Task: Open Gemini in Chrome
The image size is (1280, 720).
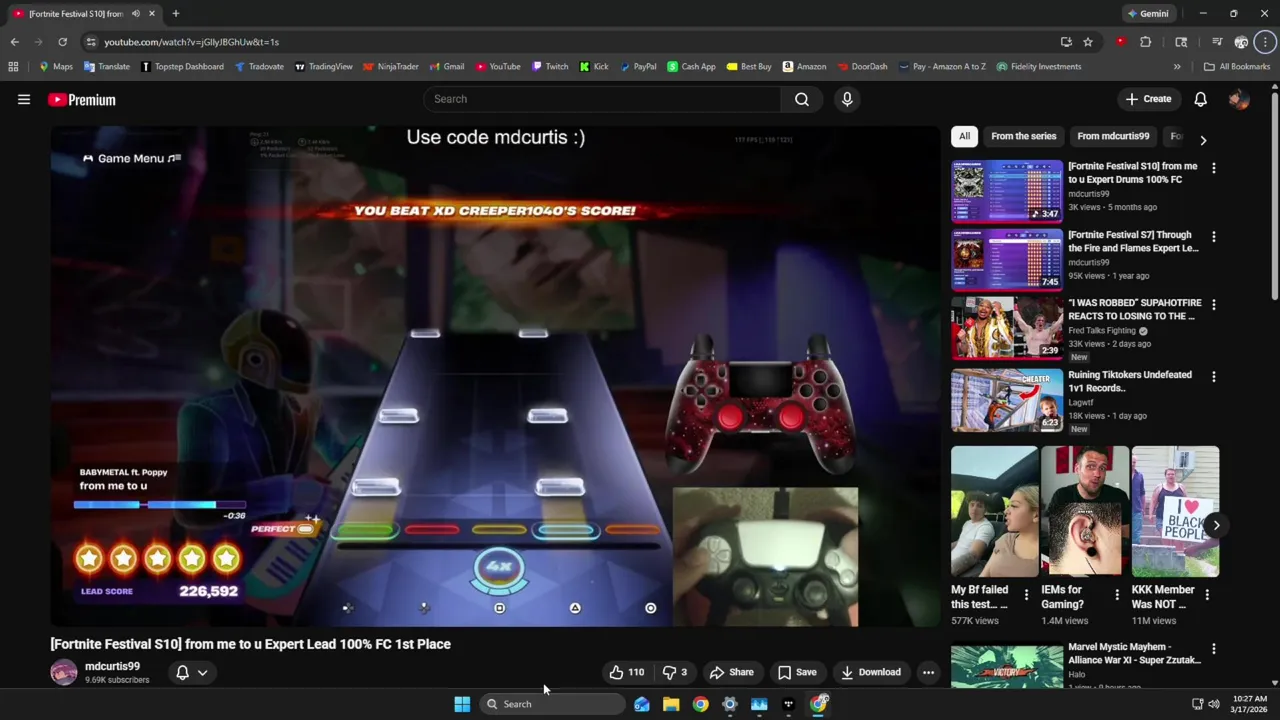Action: pos(1148,14)
